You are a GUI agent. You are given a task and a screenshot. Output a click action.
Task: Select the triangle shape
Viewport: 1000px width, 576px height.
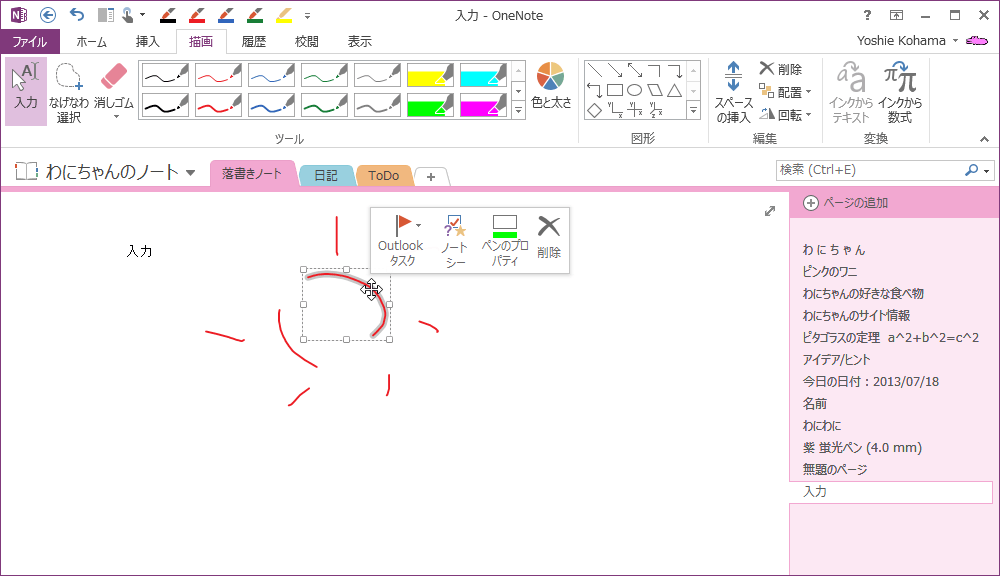coord(674,91)
